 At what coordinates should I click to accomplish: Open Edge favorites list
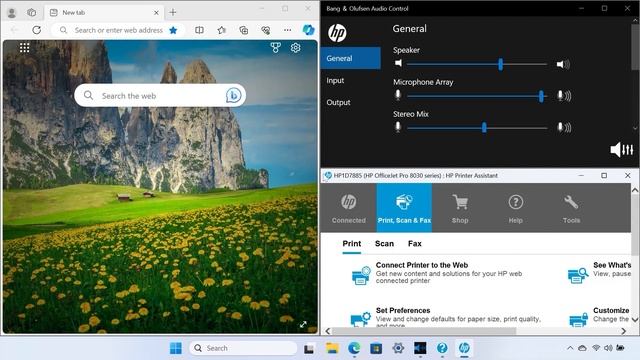coord(221,30)
